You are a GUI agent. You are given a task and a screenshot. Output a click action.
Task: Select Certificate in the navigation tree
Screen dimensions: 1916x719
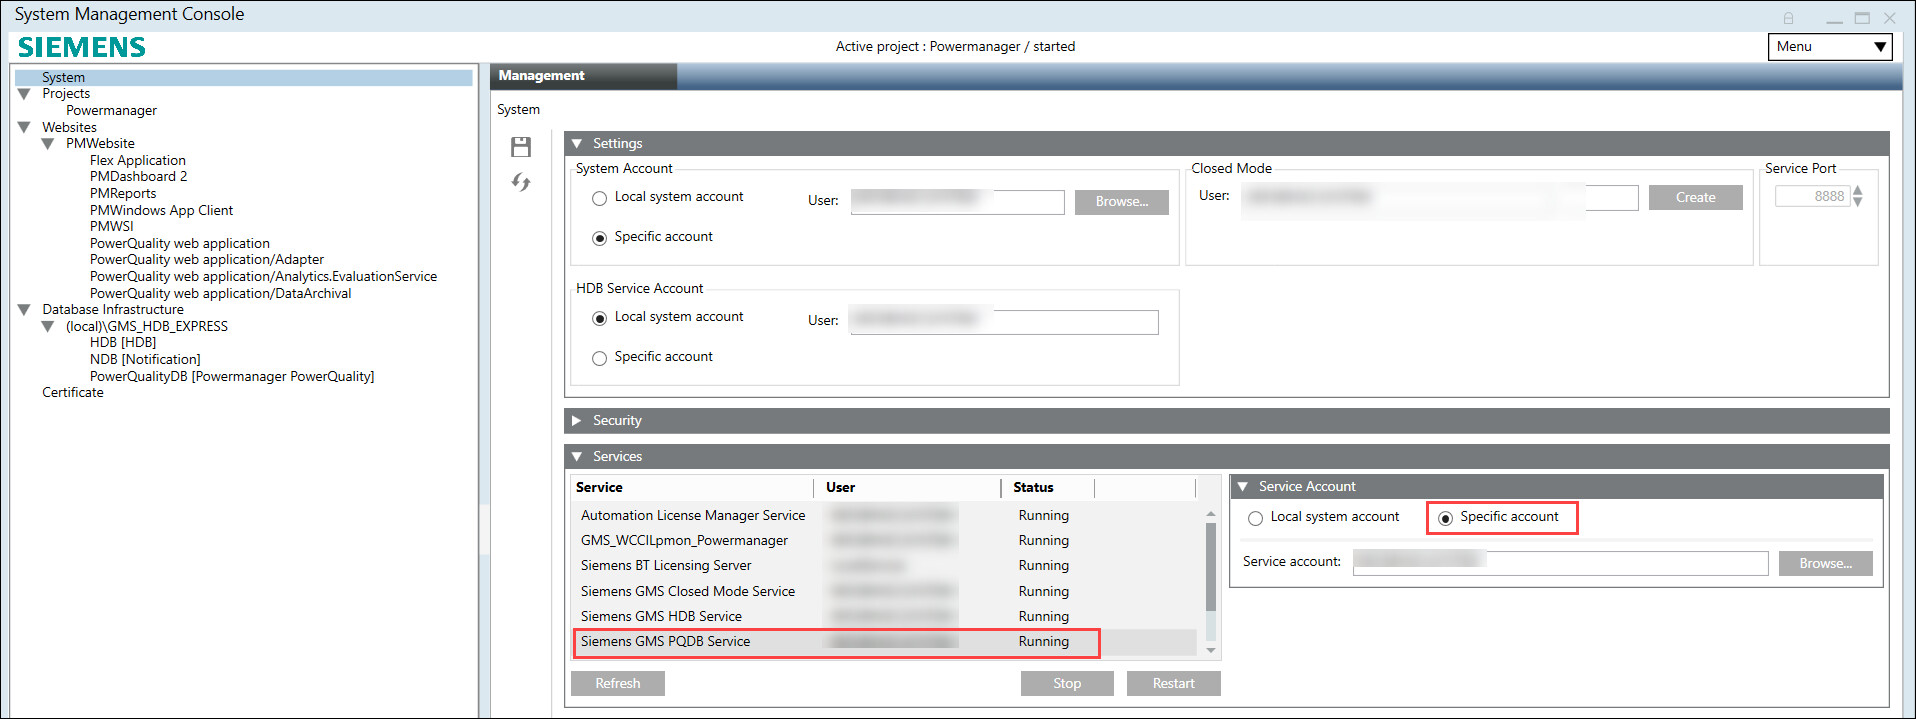(x=72, y=393)
